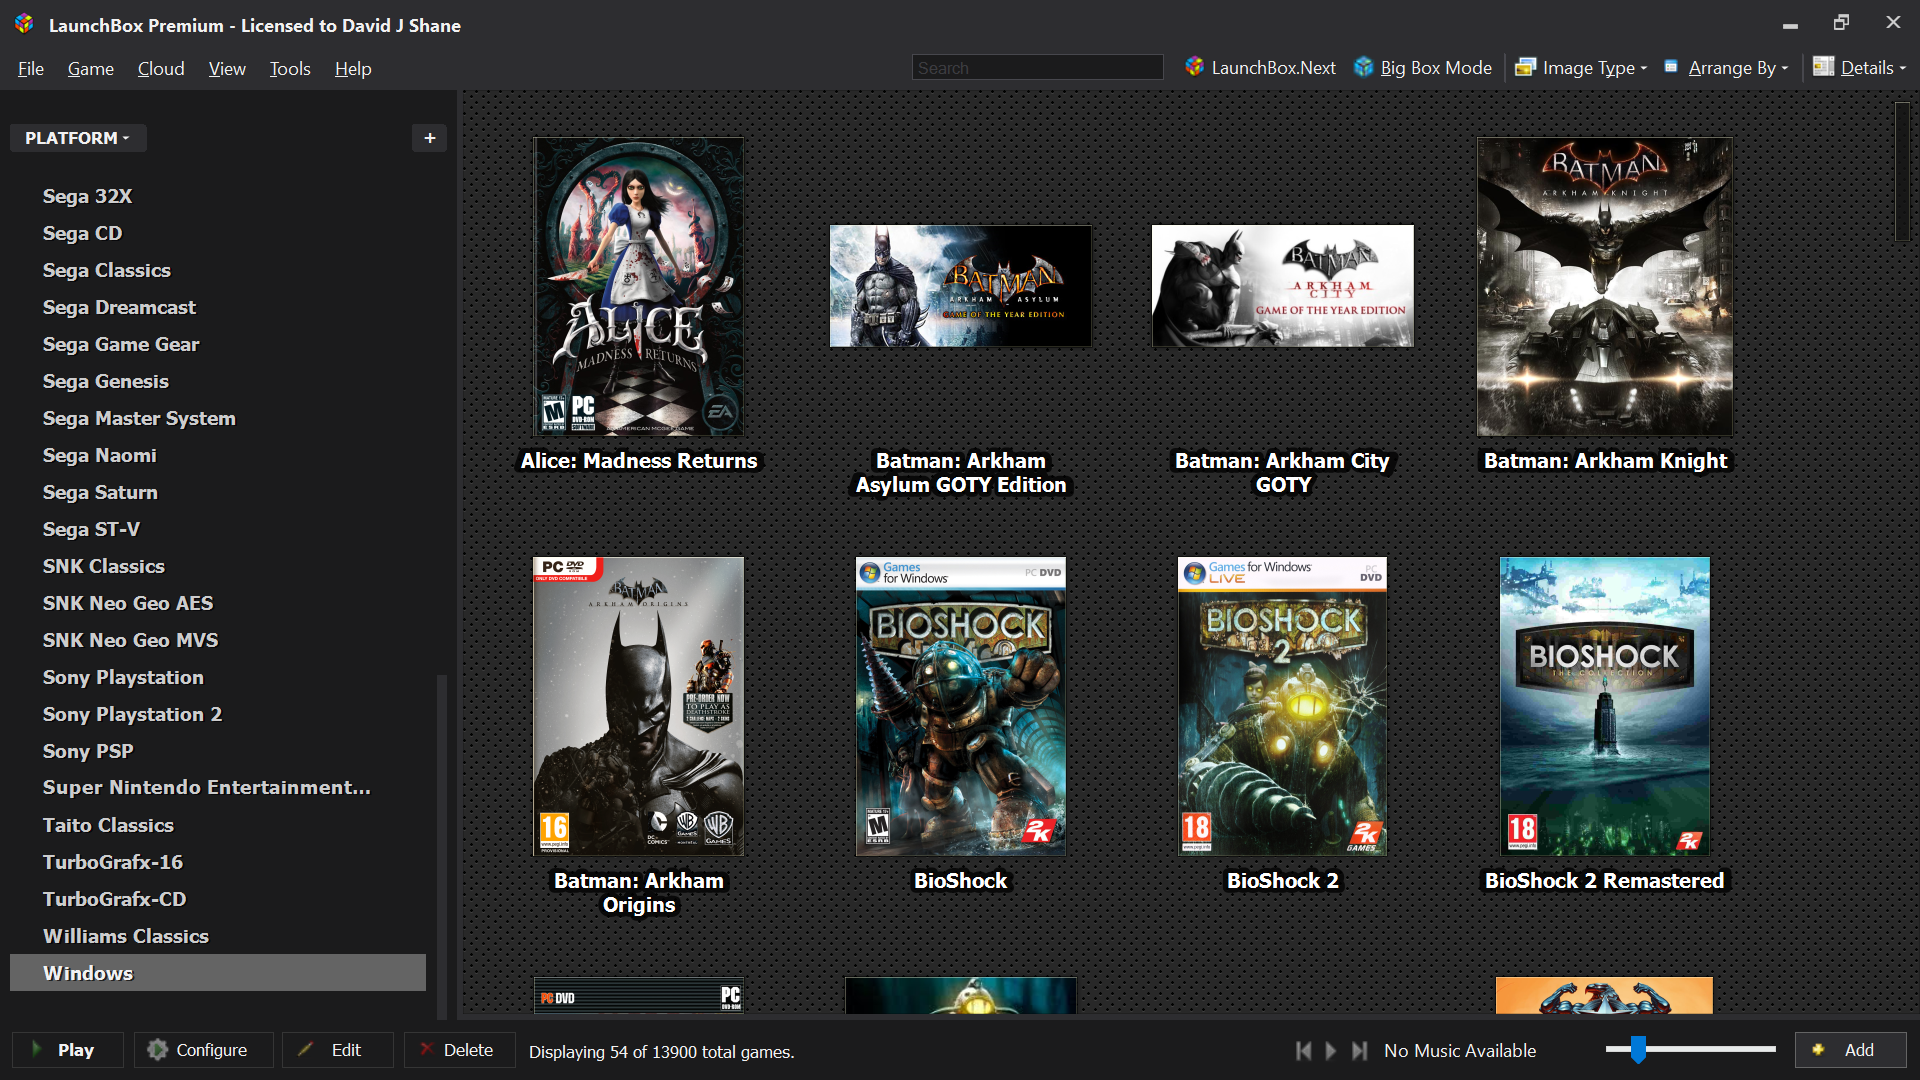Select the Windows platform
This screenshot has height=1080, width=1920.
coord(218,973)
